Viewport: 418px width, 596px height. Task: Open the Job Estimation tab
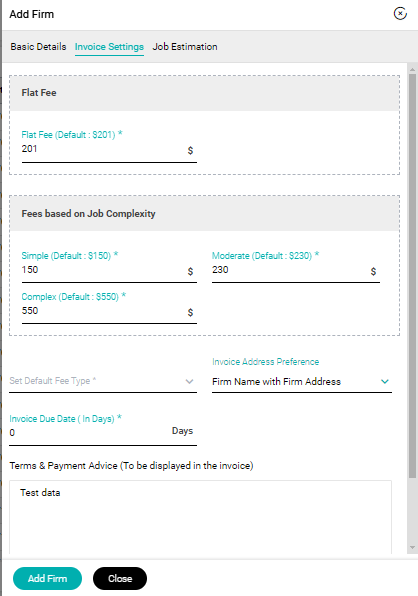(185, 47)
